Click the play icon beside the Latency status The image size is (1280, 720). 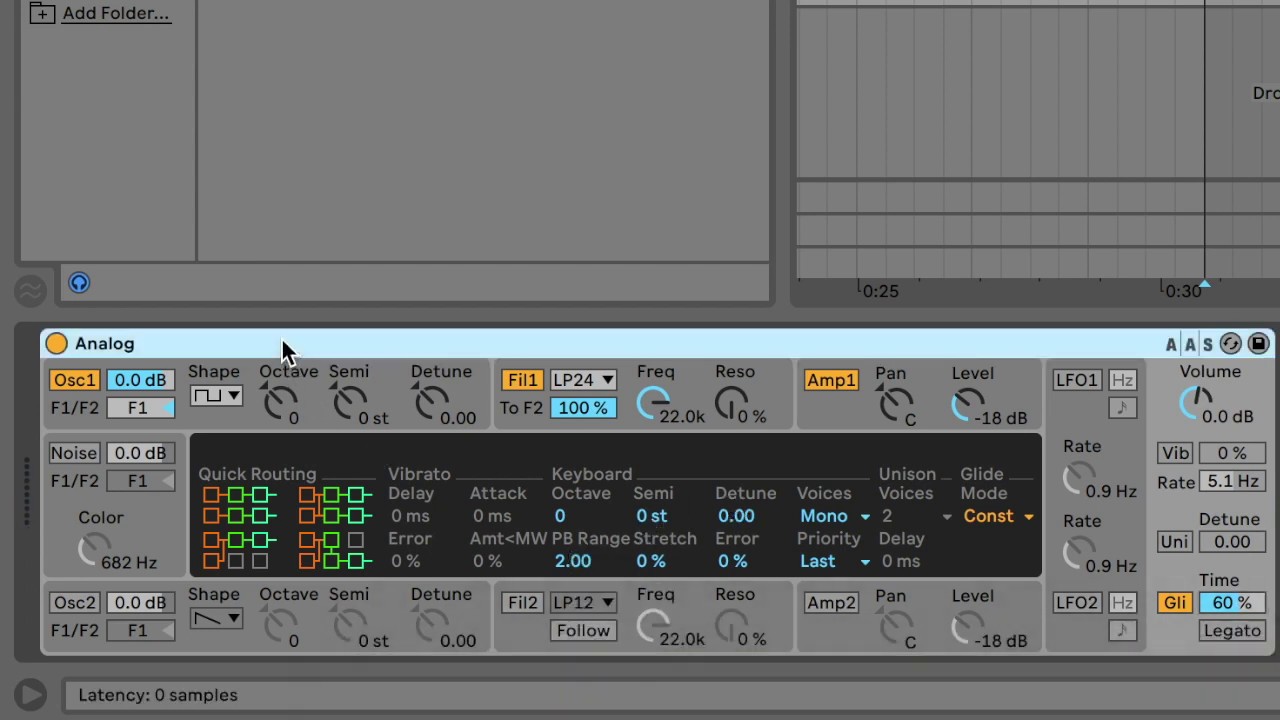(30, 694)
